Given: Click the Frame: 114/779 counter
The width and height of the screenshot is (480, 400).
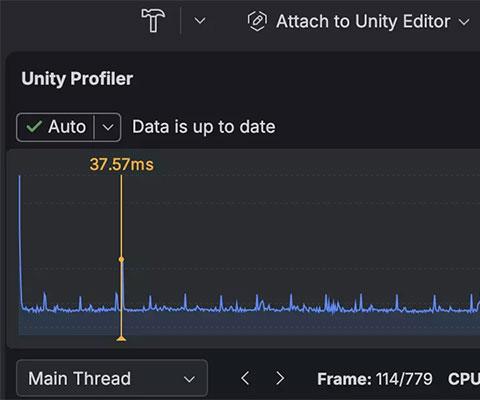Looking at the screenshot, I should 375,379.
